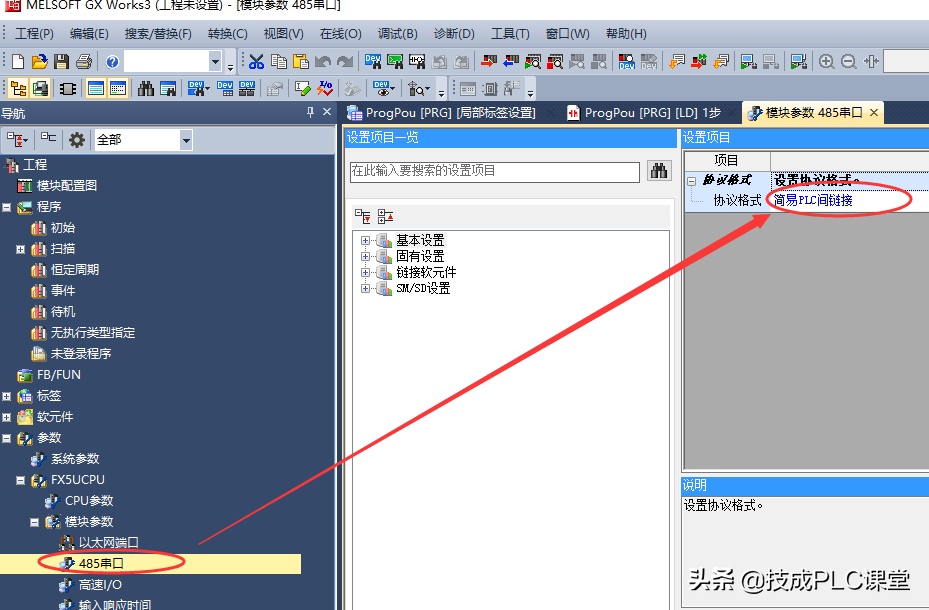Open the 在线(O) menu

340,34
